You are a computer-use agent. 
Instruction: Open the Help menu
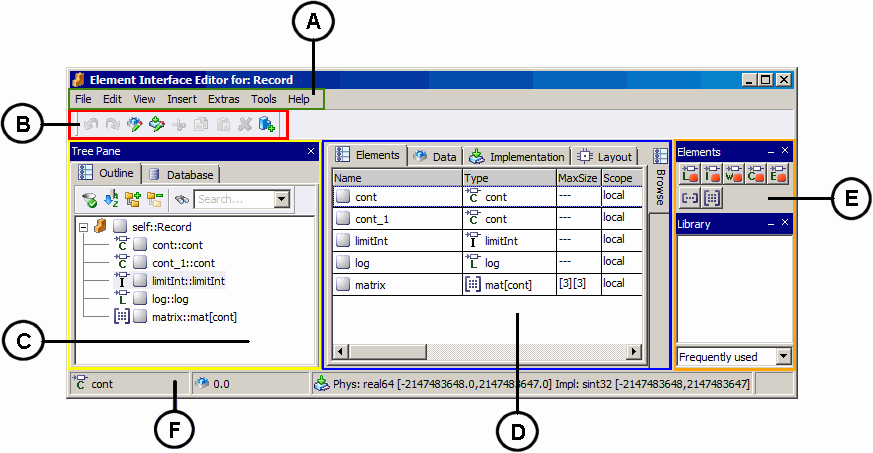point(298,99)
